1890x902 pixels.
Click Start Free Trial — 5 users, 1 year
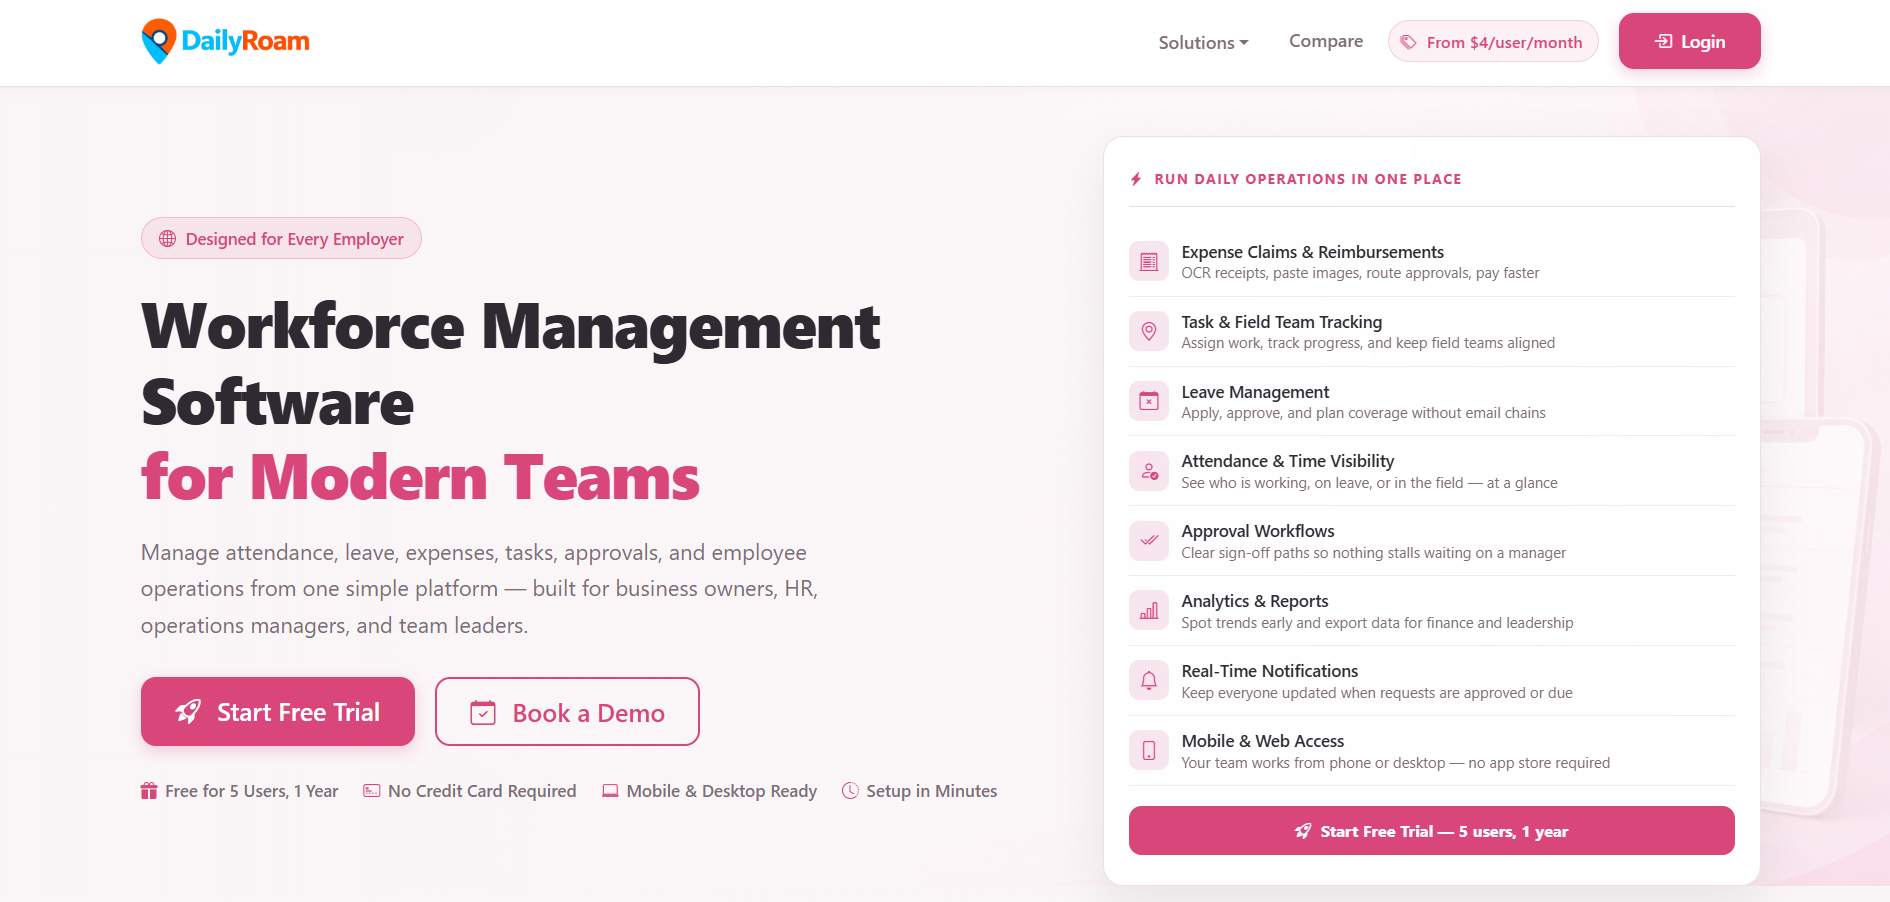(x=1432, y=831)
